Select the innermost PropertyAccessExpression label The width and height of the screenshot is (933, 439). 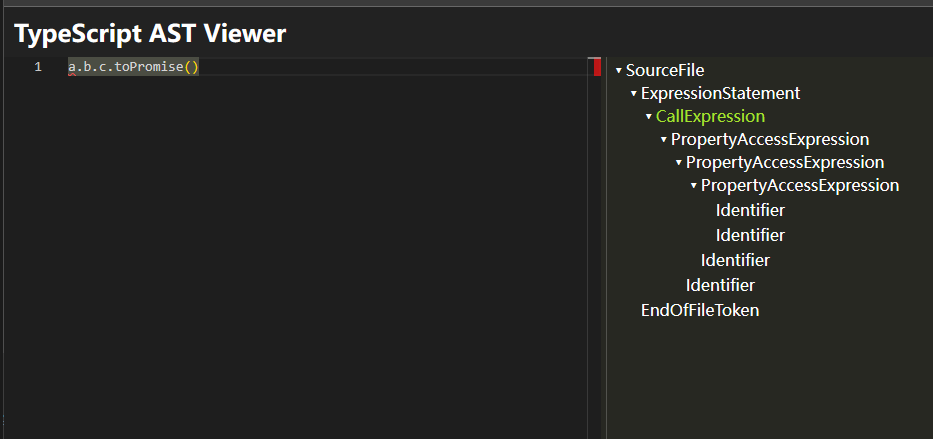800,185
